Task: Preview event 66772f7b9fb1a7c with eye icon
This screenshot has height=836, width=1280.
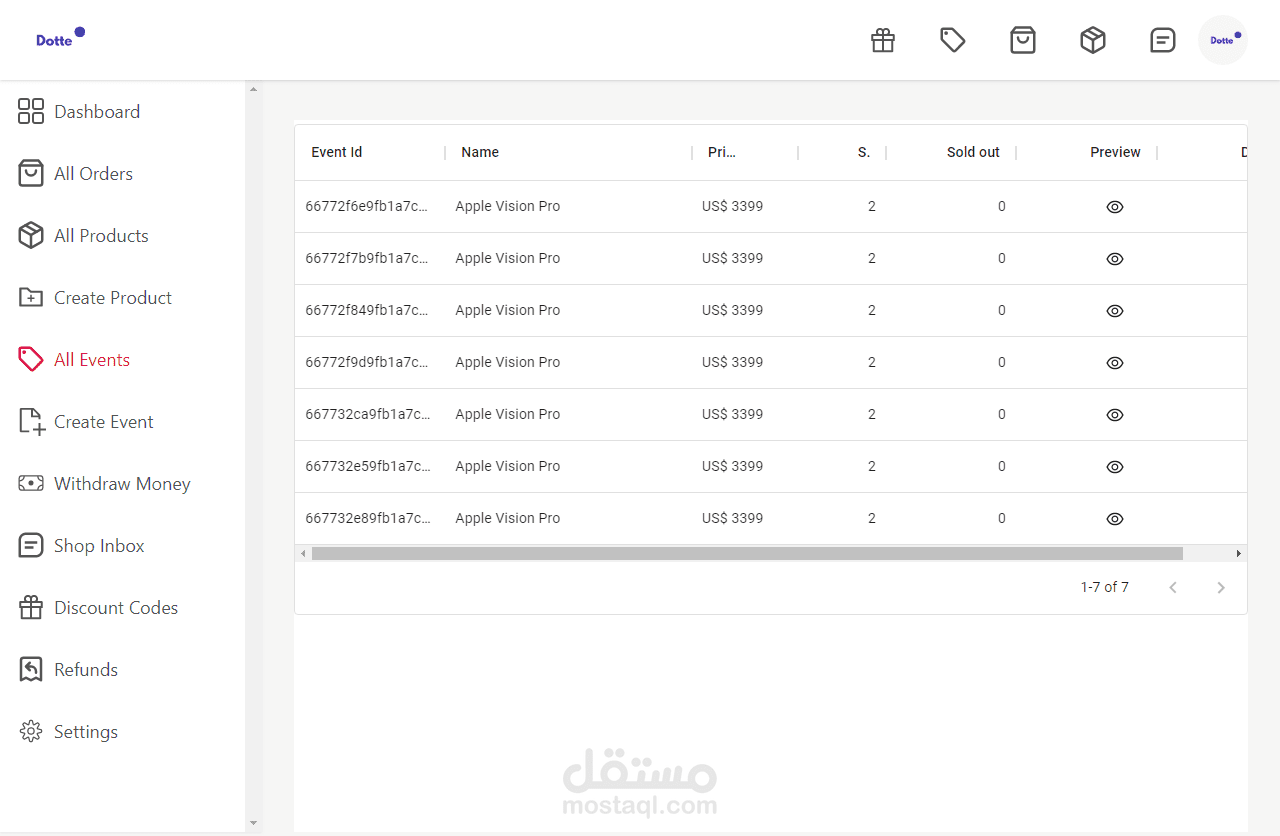Action: click(1115, 259)
